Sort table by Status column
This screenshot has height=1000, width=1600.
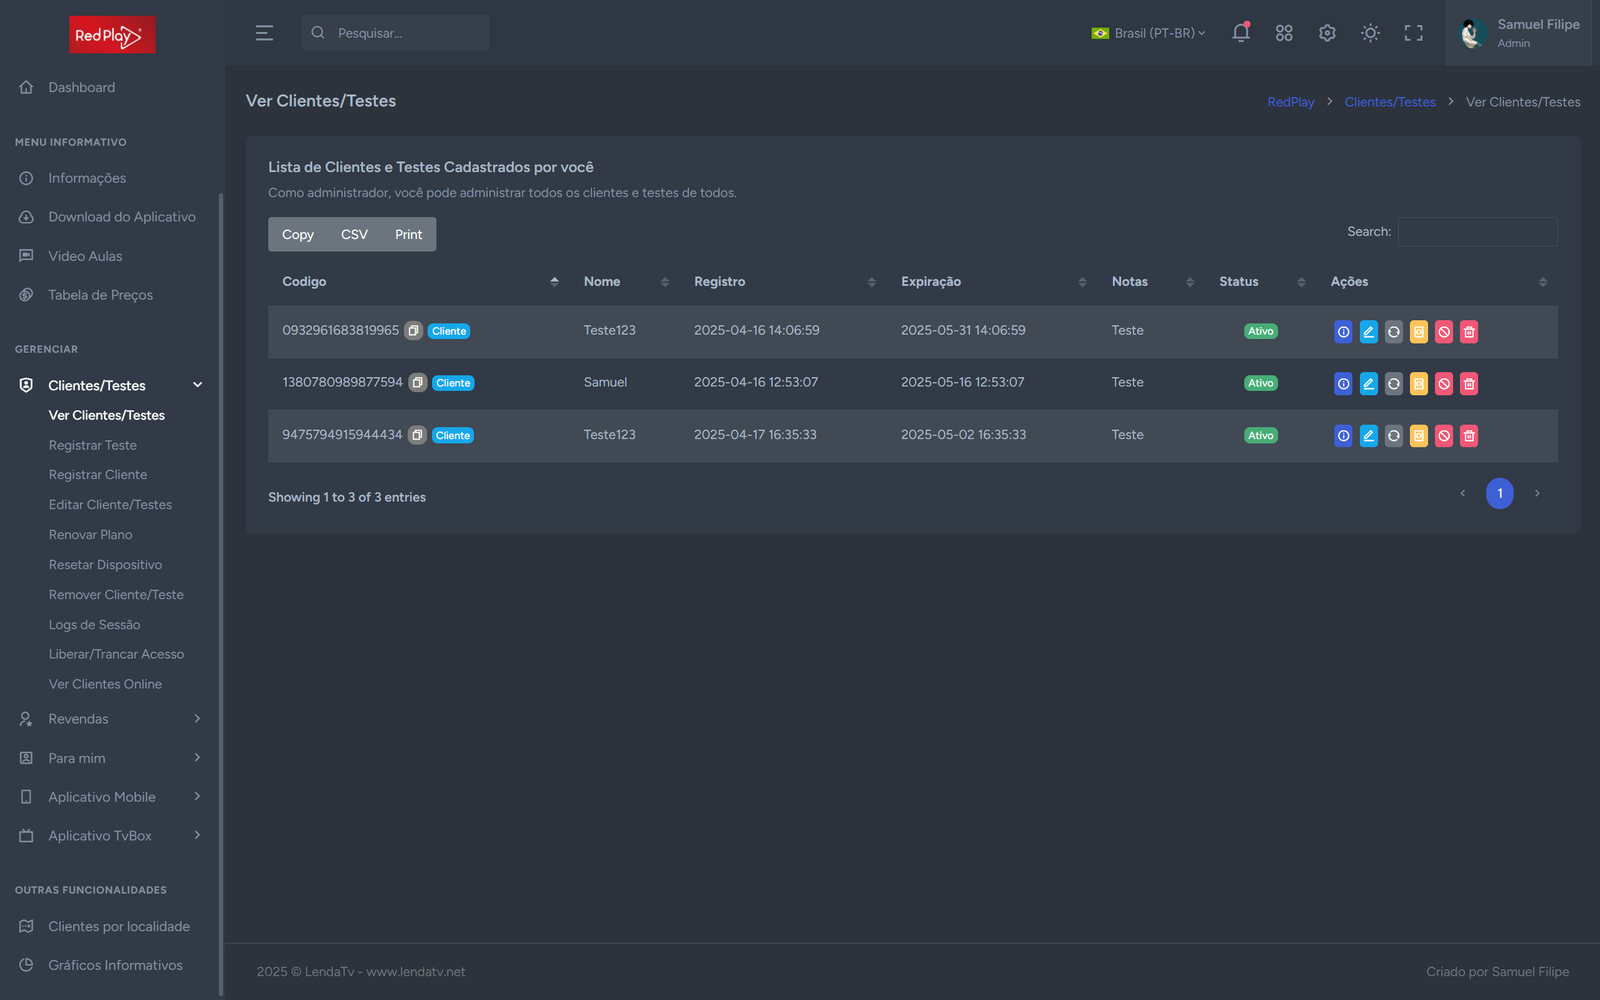(1261, 282)
